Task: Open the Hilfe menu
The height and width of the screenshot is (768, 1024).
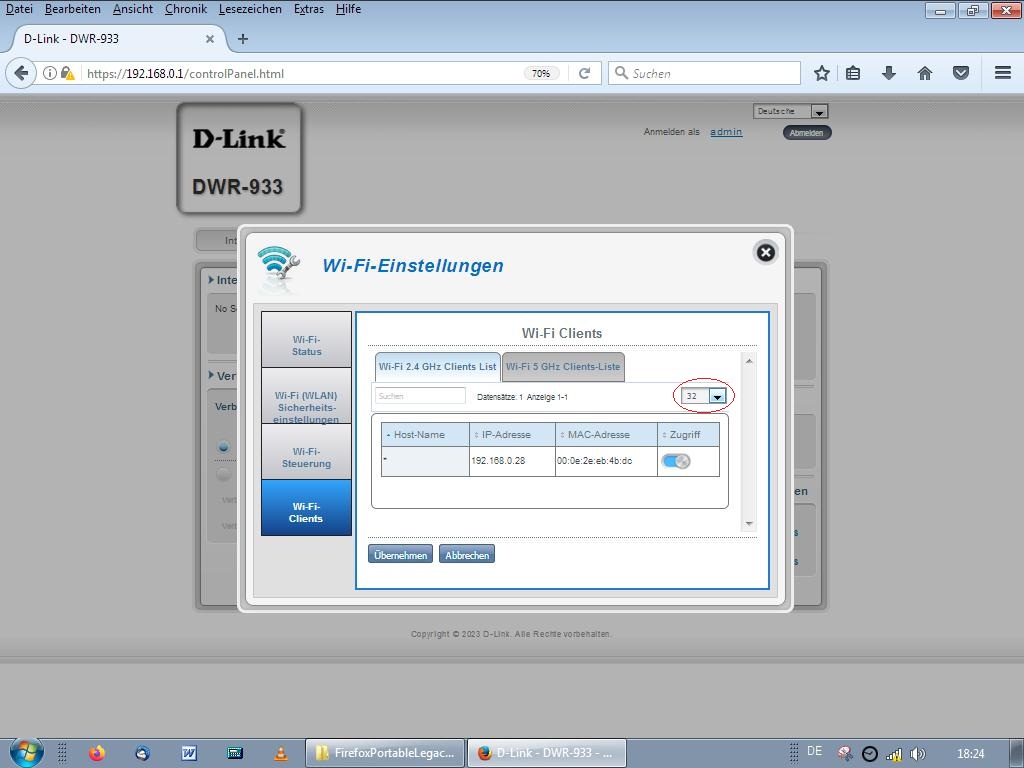Action: (x=348, y=9)
